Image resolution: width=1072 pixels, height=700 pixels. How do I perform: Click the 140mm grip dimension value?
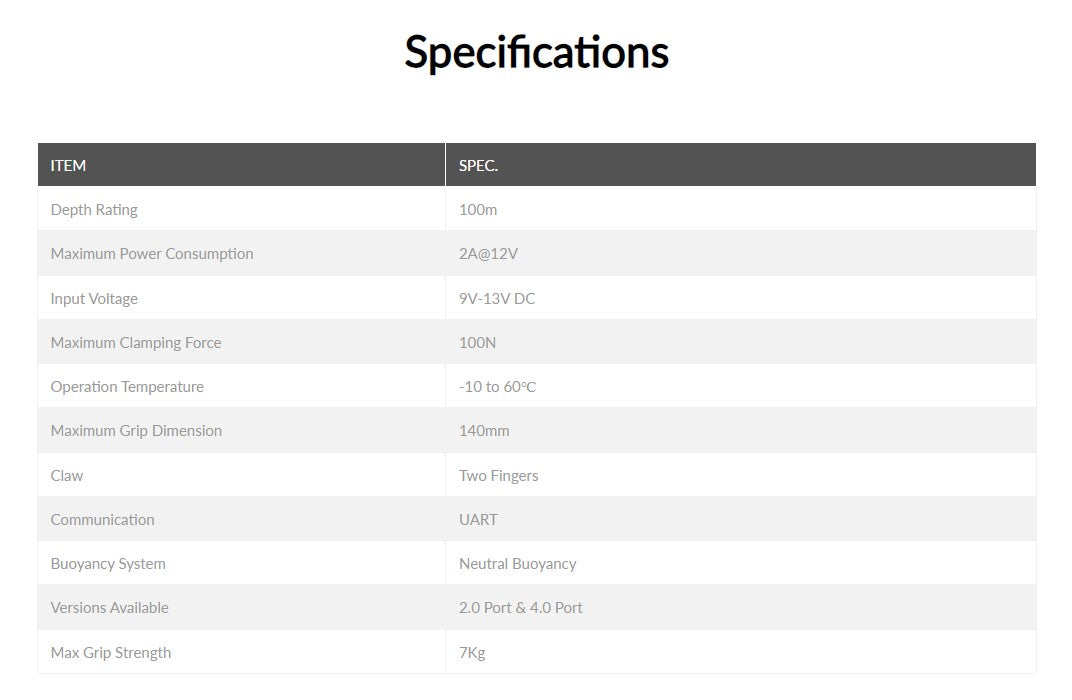point(484,431)
